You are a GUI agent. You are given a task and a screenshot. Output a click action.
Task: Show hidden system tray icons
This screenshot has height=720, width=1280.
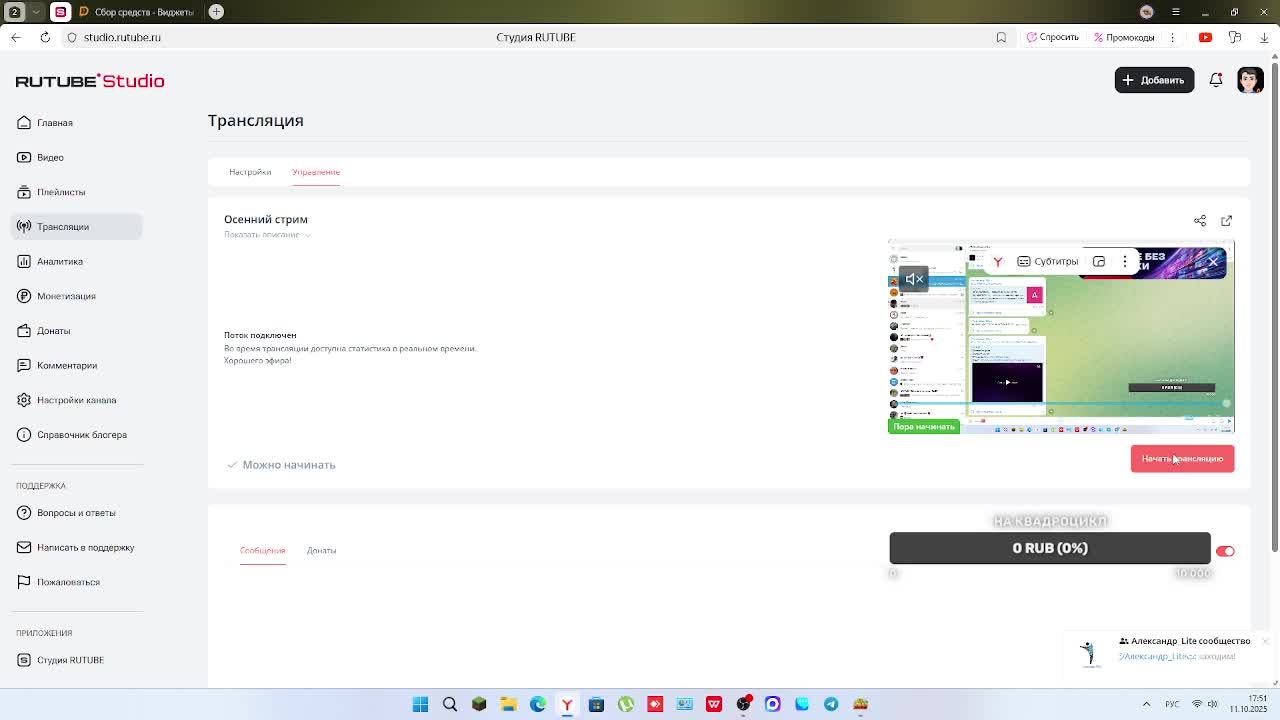point(1146,704)
